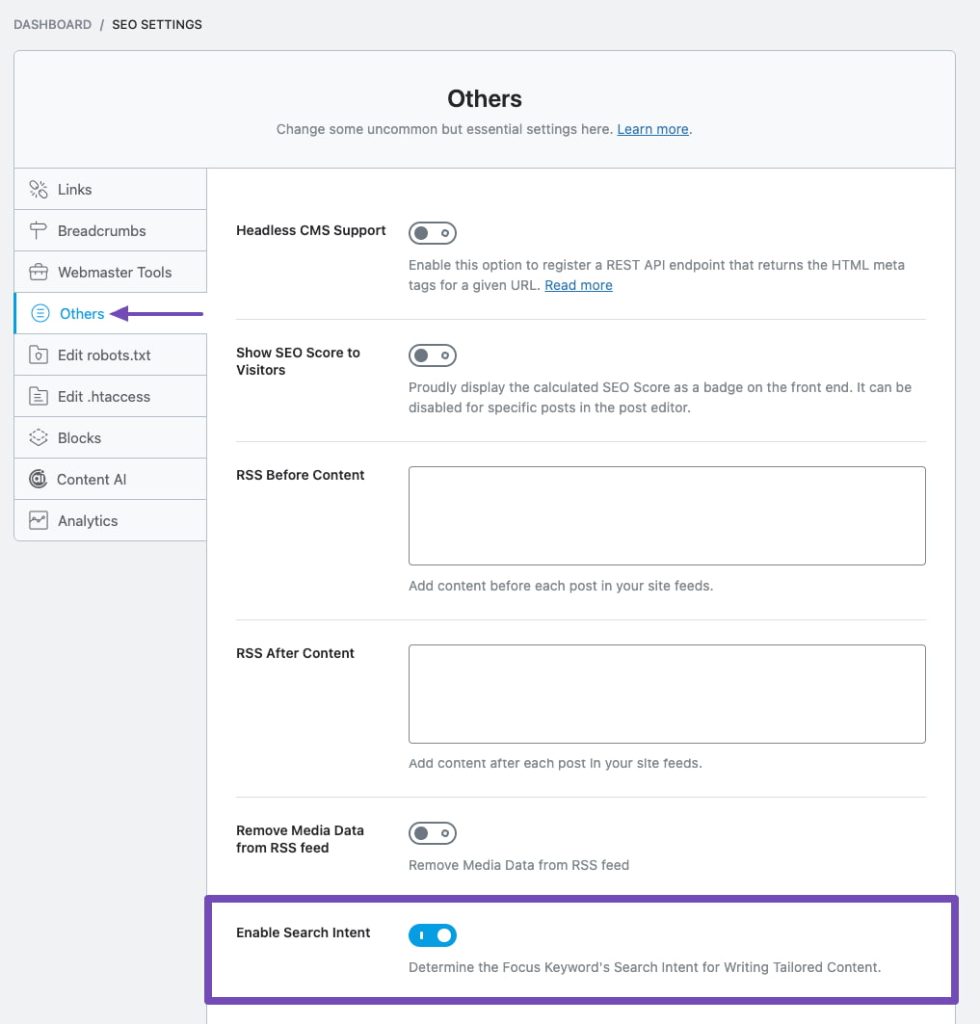The height and width of the screenshot is (1024, 980).
Task: Go to Dashboard via breadcrumb
Action: tap(52, 24)
